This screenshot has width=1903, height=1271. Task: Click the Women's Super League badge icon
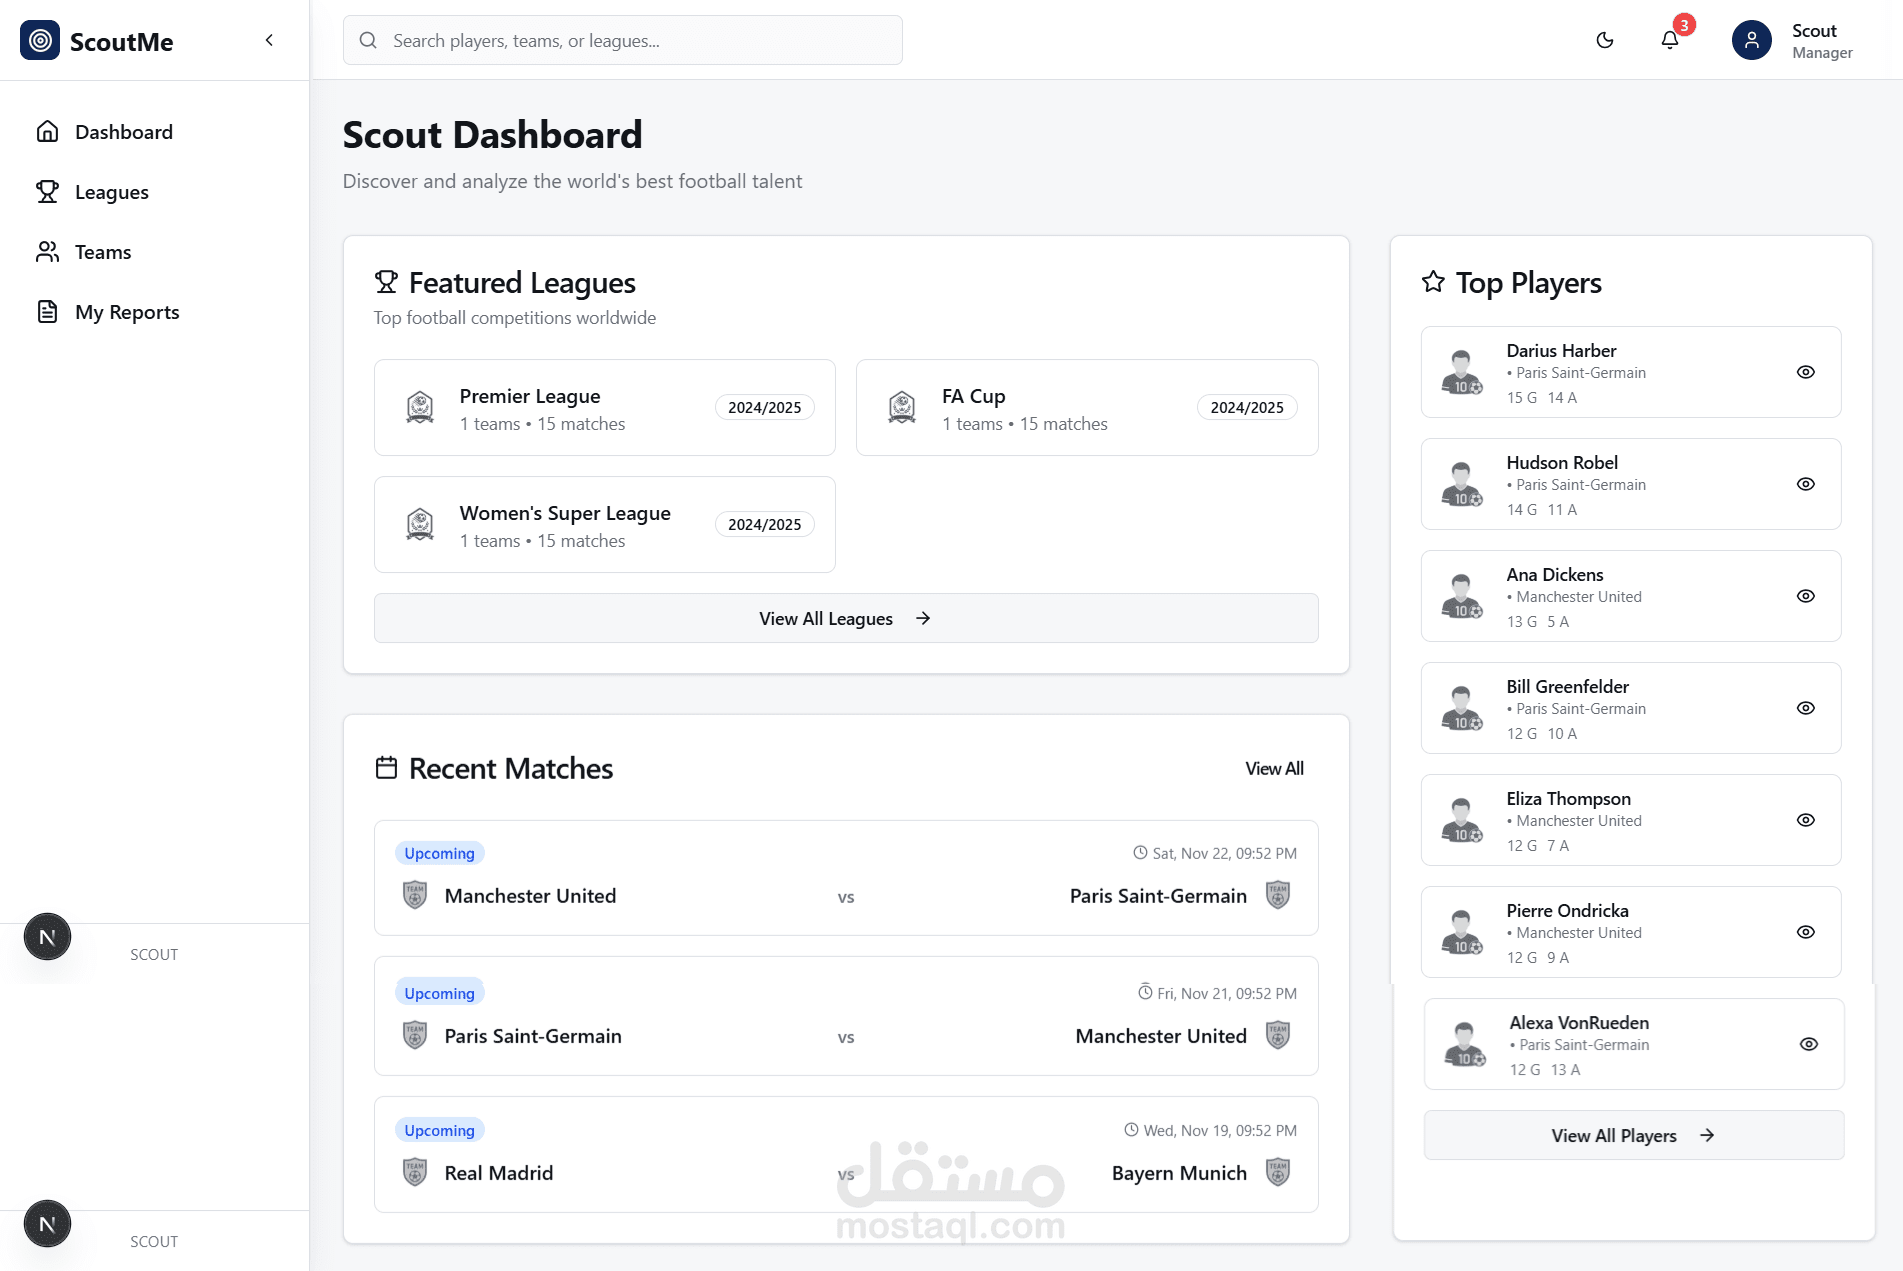420,525
